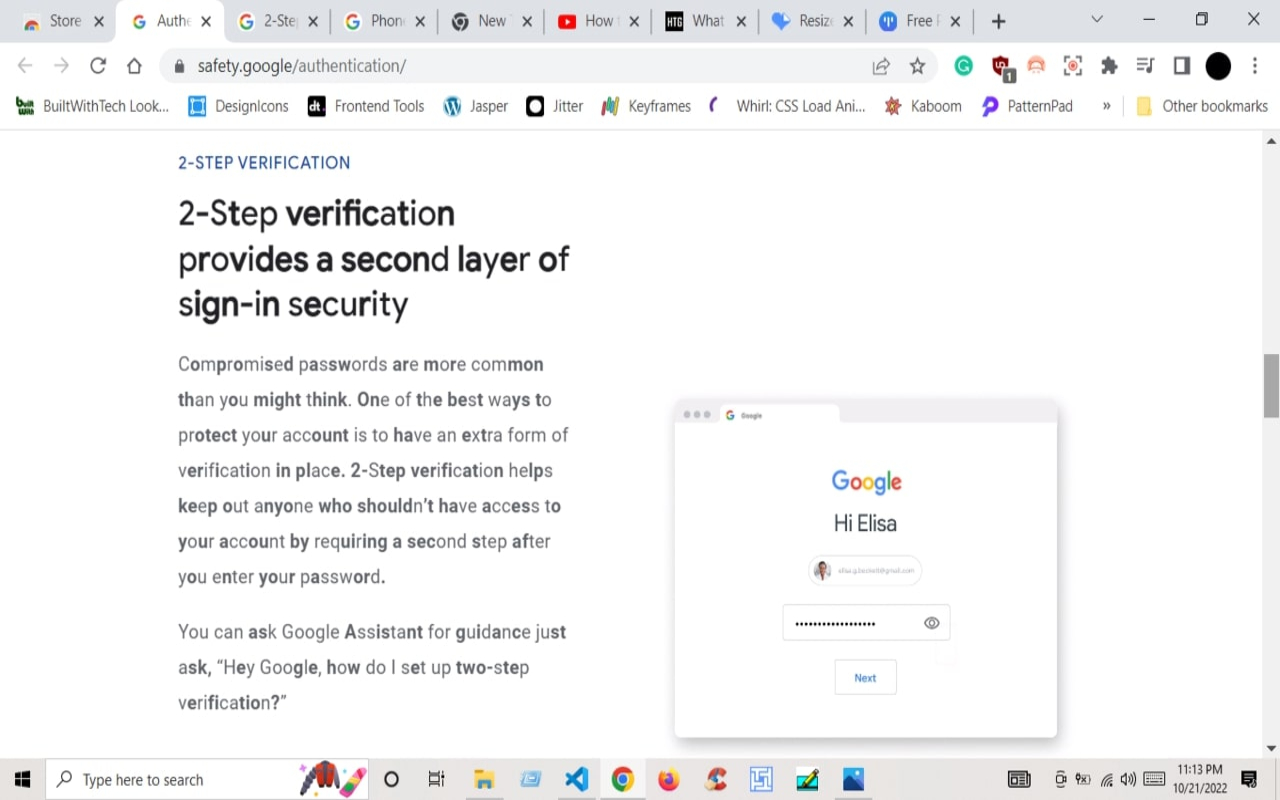Open the Jasper bookmark
This screenshot has width=1280, height=800.
point(476,106)
